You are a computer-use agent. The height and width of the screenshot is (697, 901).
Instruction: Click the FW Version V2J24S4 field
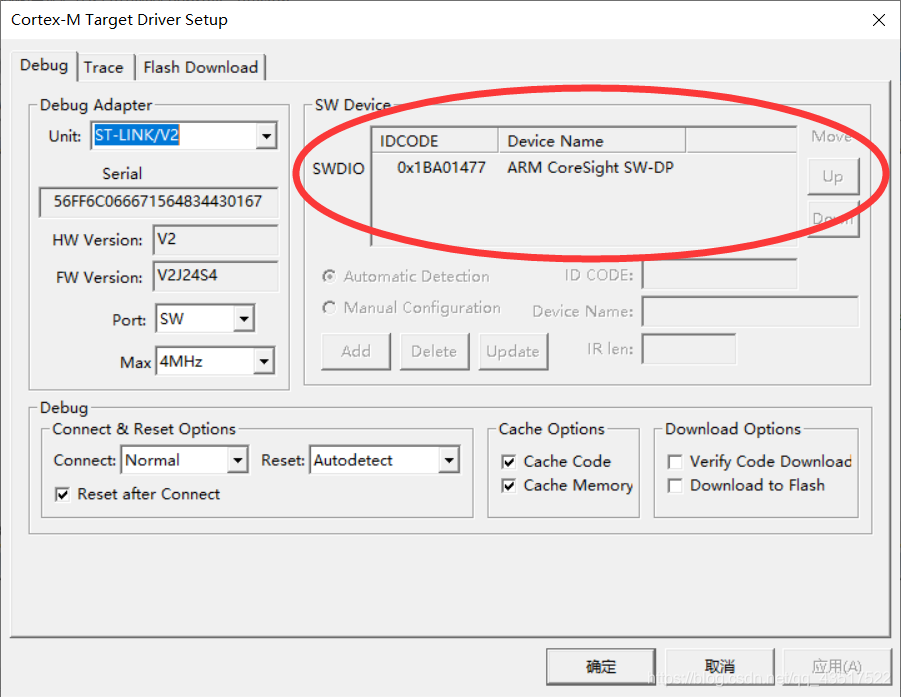click(x=215, y=276)
